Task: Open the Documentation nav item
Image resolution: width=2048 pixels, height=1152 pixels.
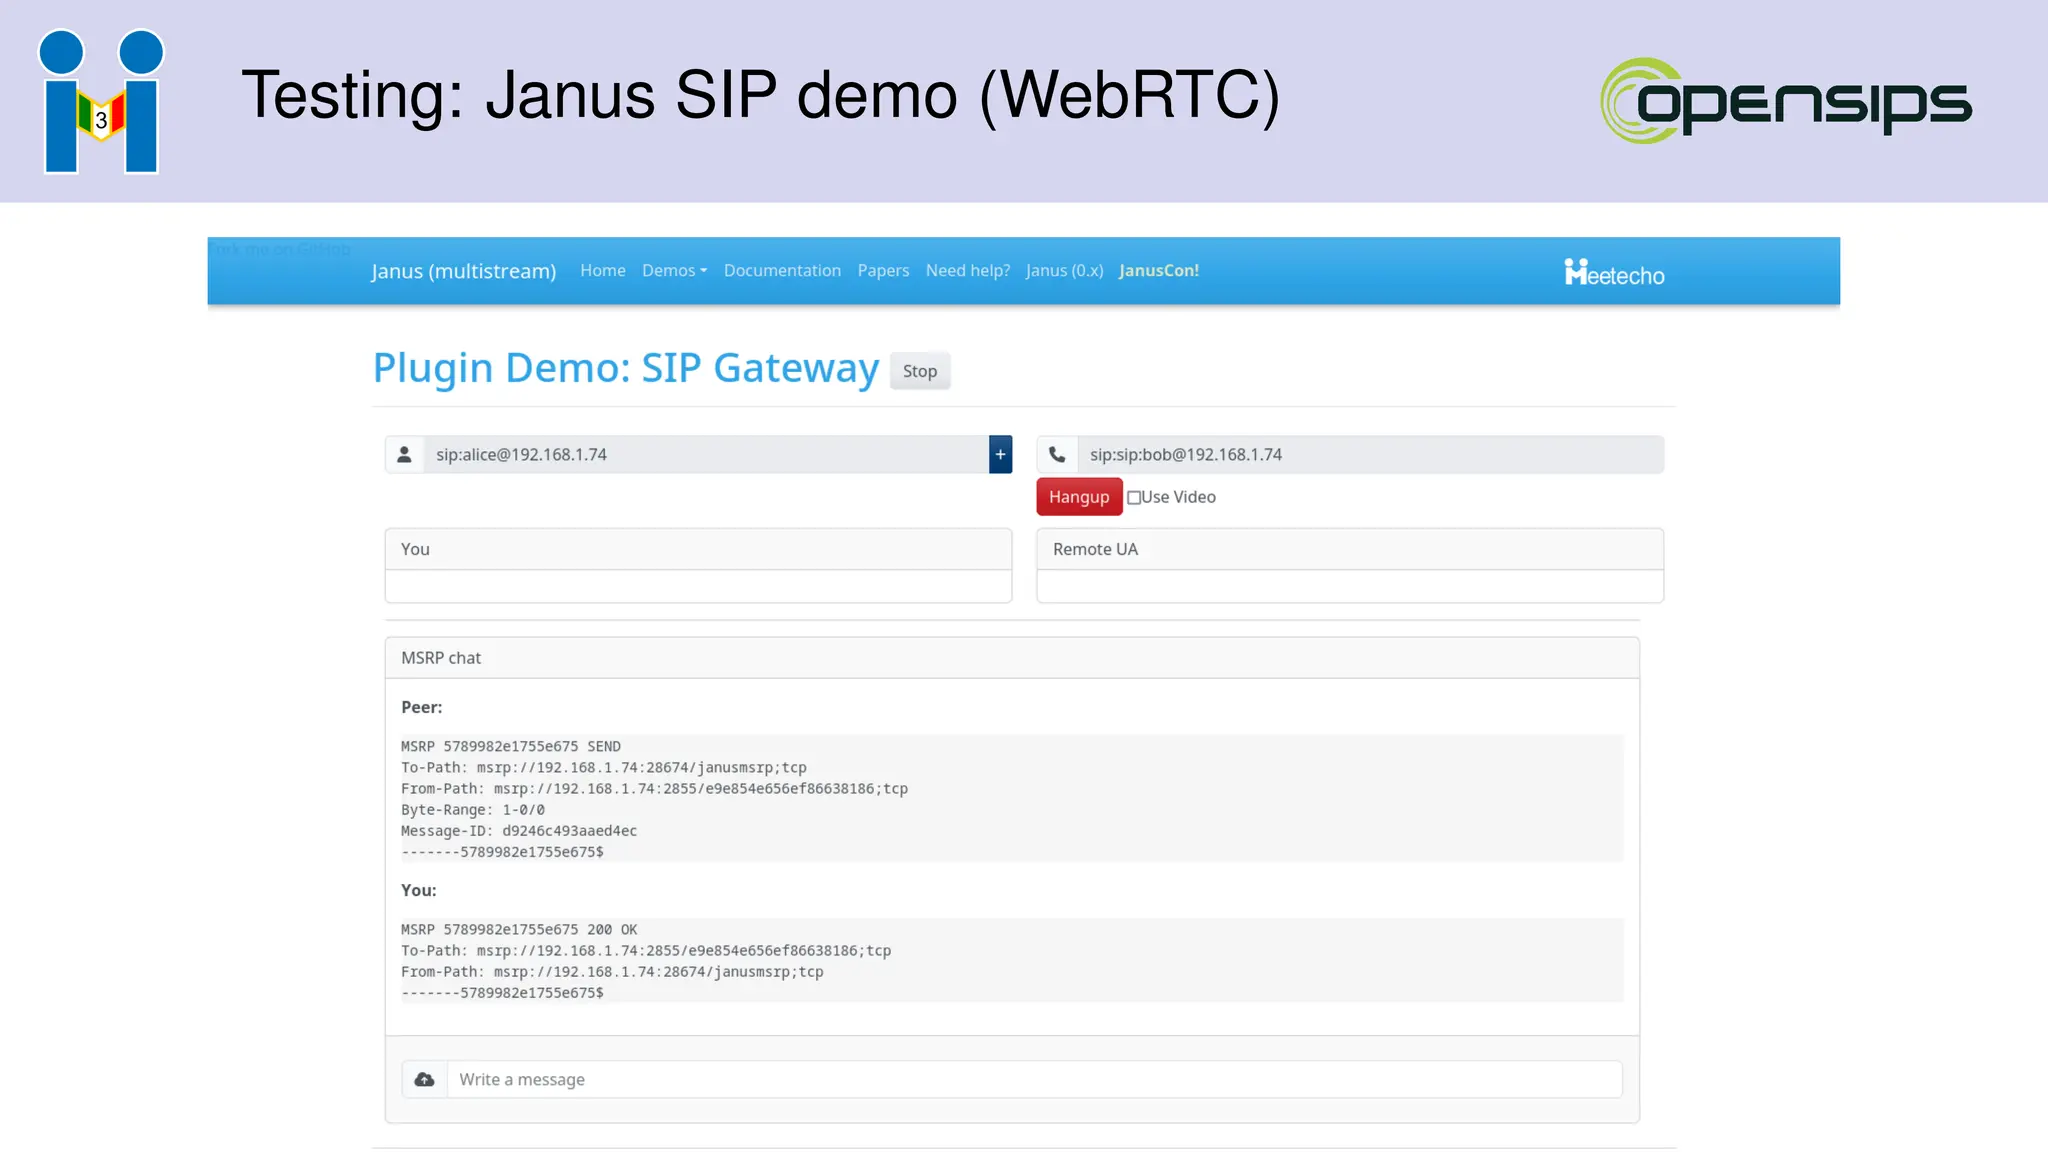Action: (x=782, y=270)
